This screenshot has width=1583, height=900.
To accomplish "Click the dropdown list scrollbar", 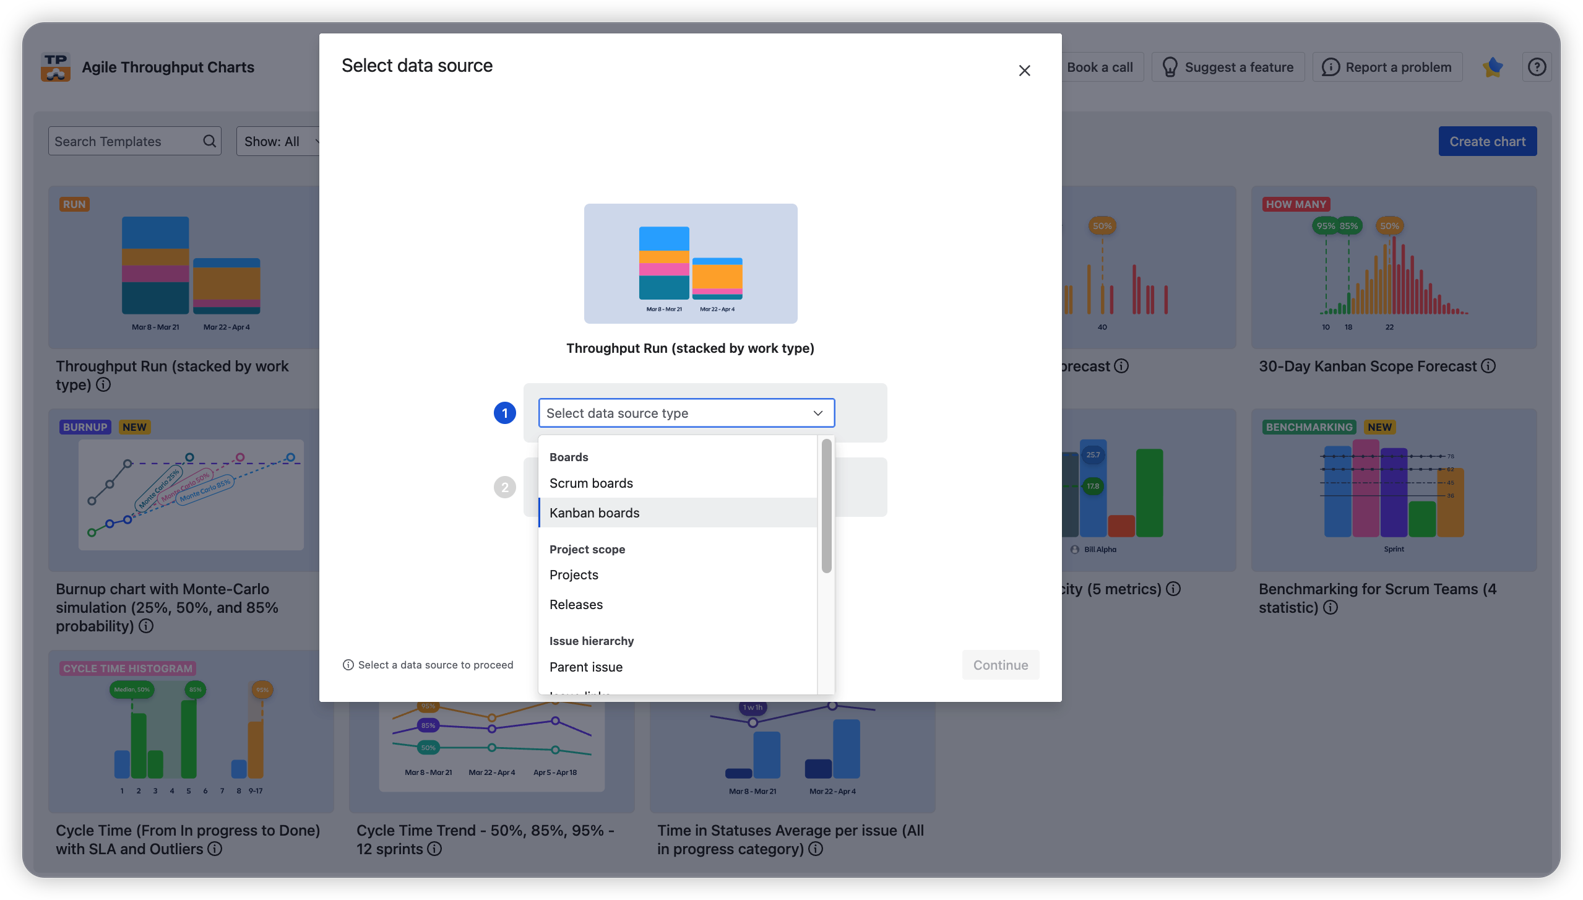I will point(826,506).
